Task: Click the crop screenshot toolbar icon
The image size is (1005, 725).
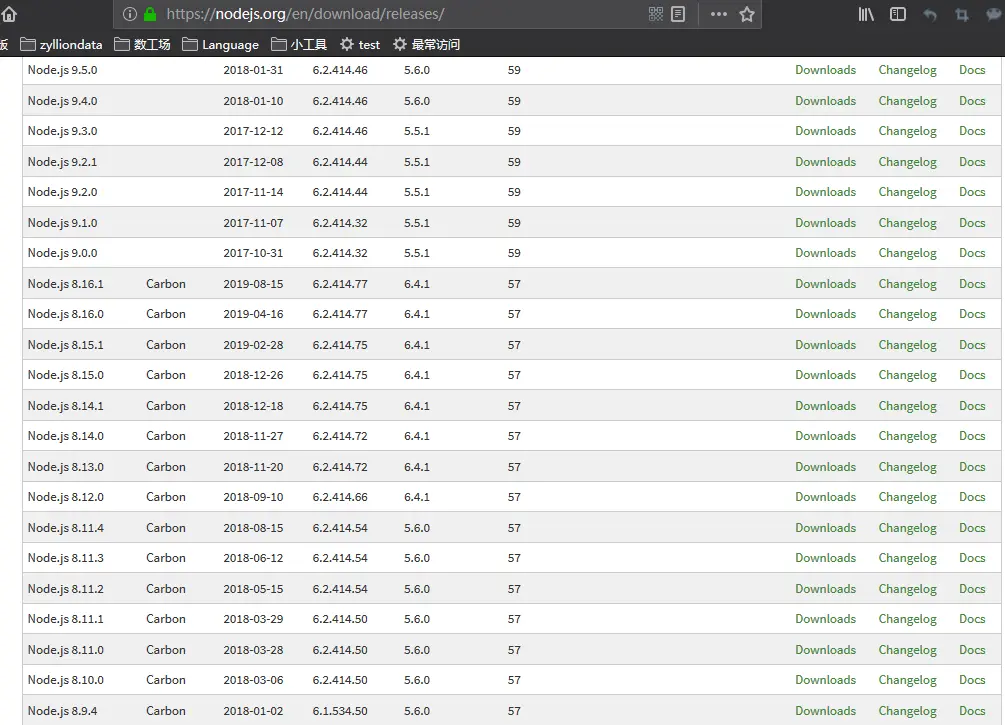Action: coord(962,15)
